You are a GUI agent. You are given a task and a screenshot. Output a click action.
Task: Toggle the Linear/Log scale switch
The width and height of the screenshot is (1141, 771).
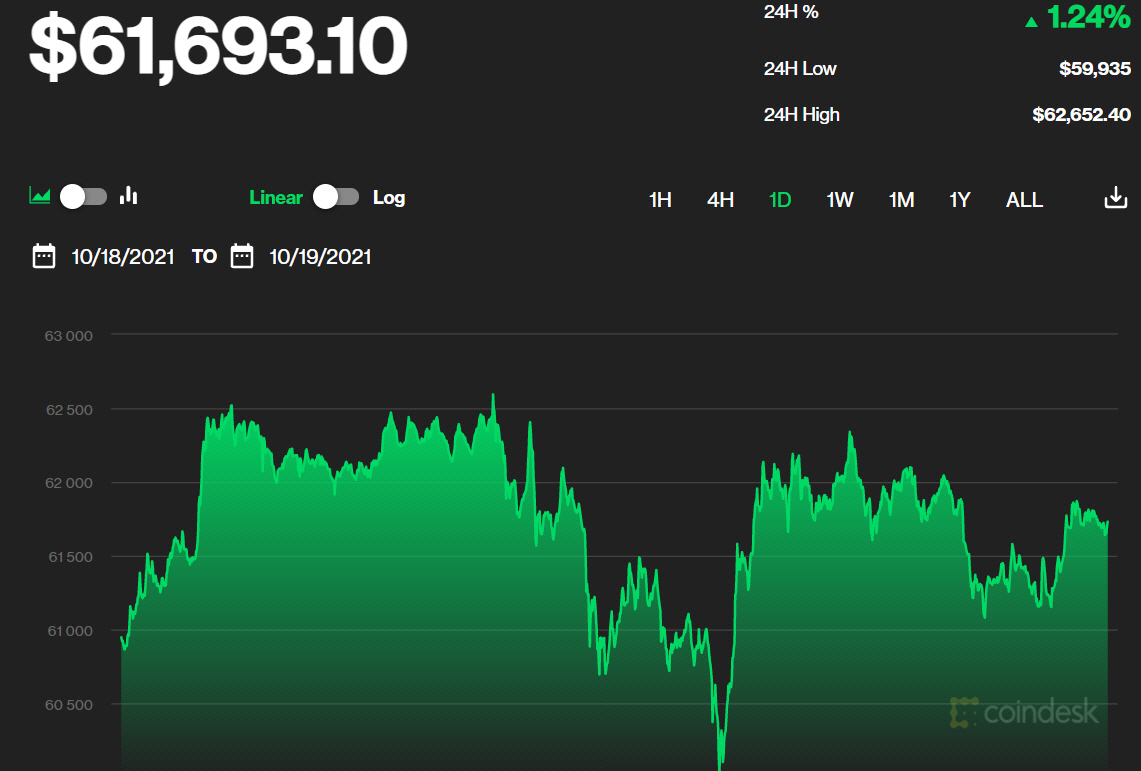336,197
